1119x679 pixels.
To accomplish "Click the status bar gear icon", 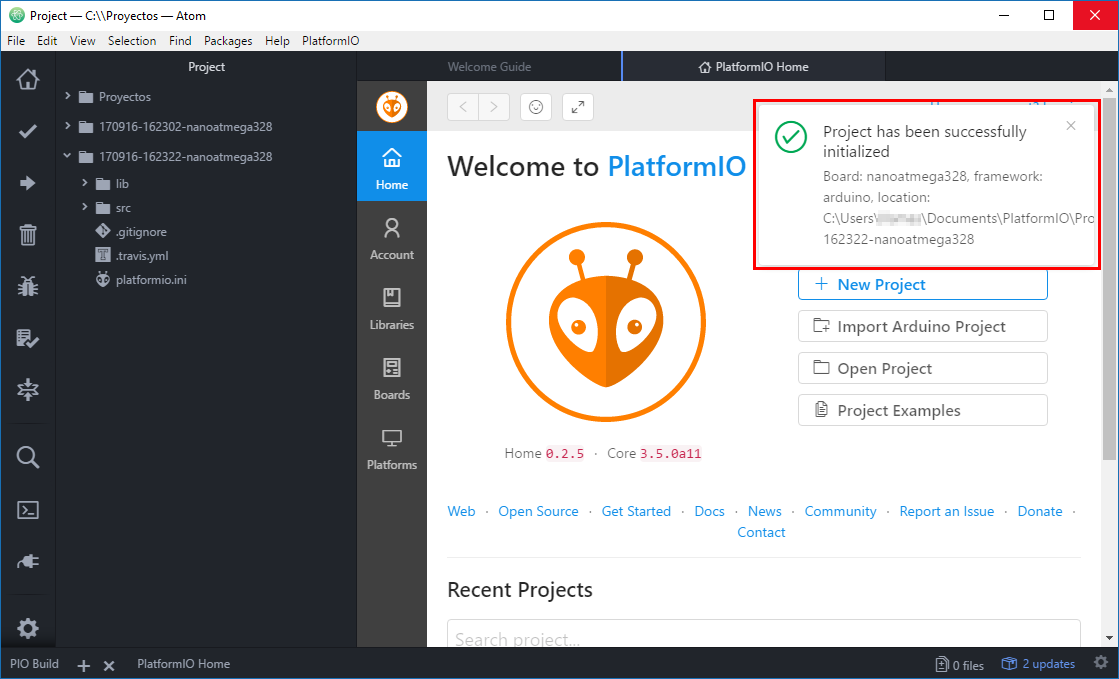I will (x=1101, y=663).
